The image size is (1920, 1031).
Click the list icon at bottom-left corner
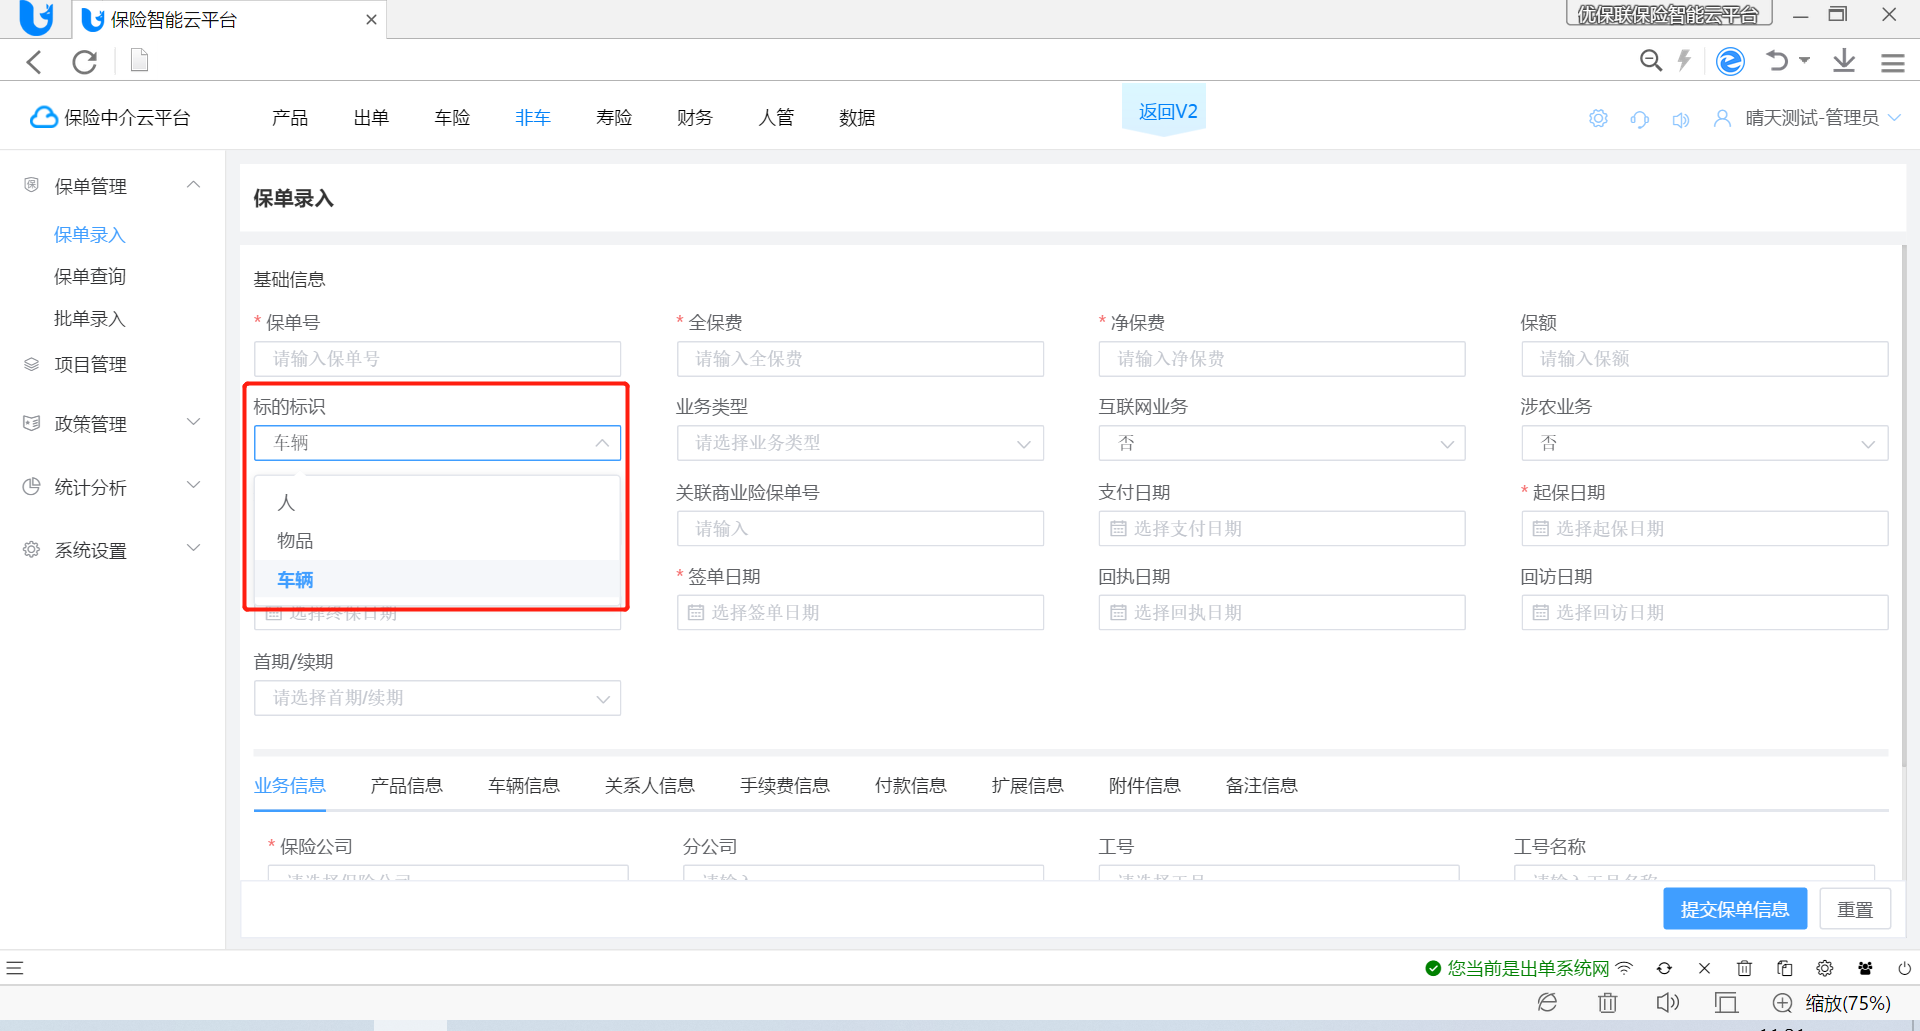(x=14, y=968)
